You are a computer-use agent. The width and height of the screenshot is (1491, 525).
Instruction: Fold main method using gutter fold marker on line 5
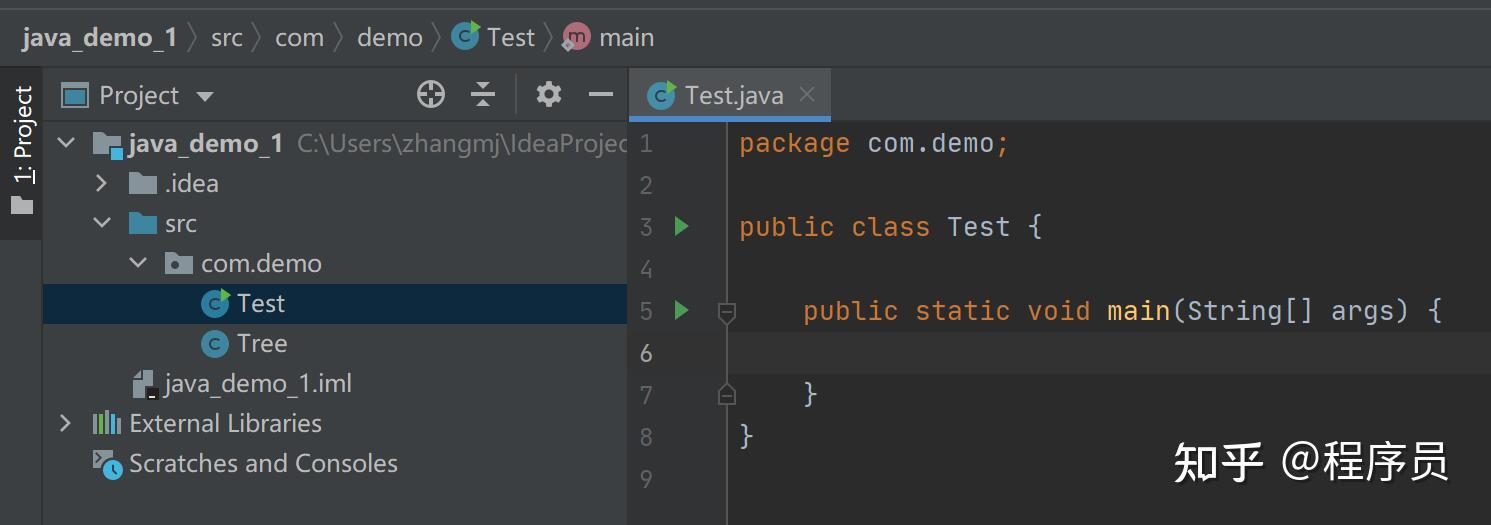727,312
